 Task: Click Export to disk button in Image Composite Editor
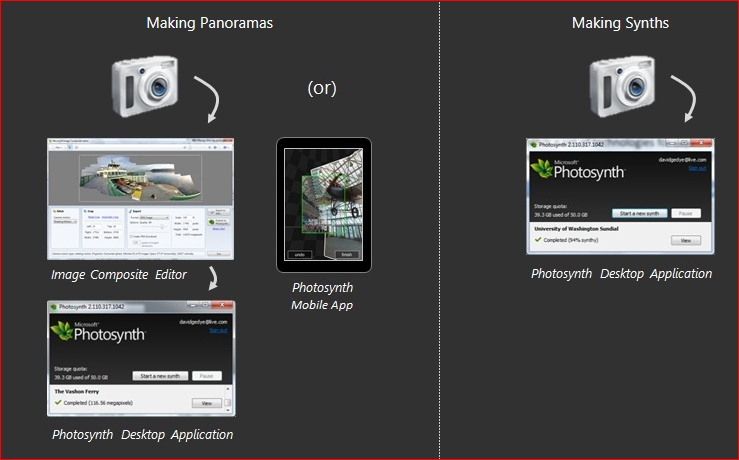(219, 212)
